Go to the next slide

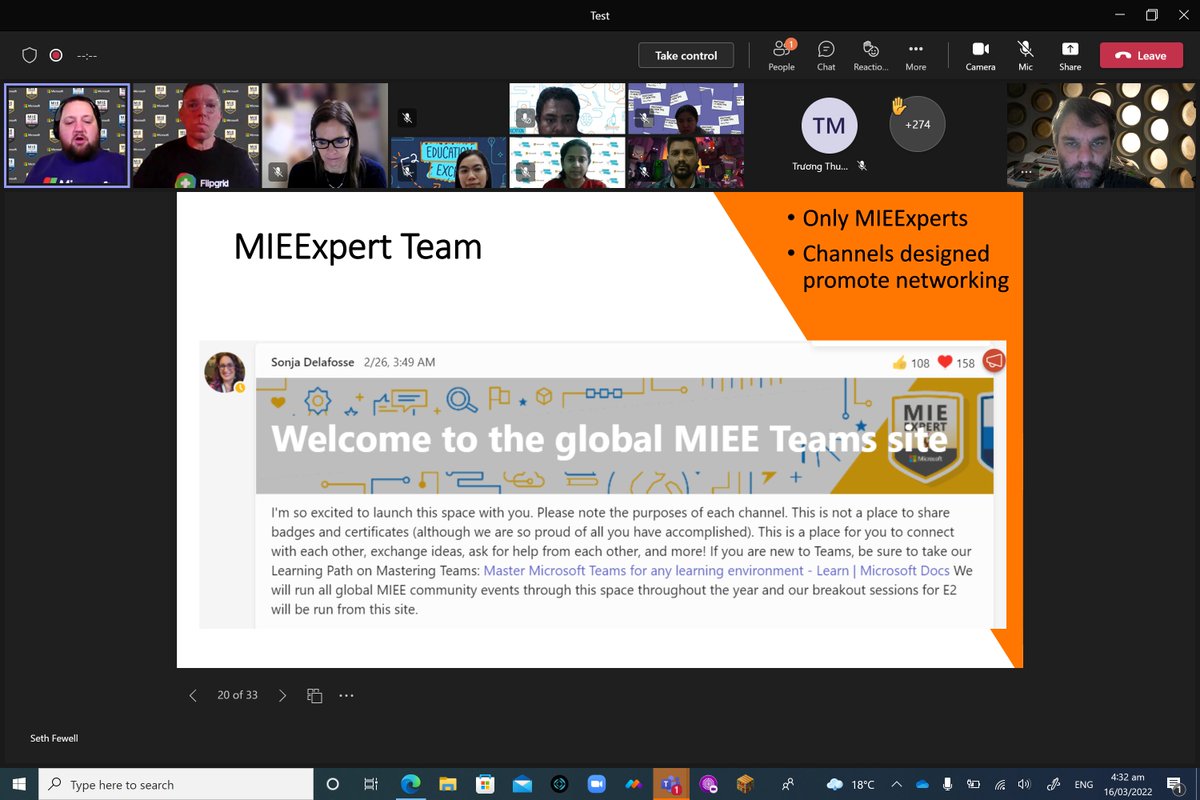[x=282, y=695]
